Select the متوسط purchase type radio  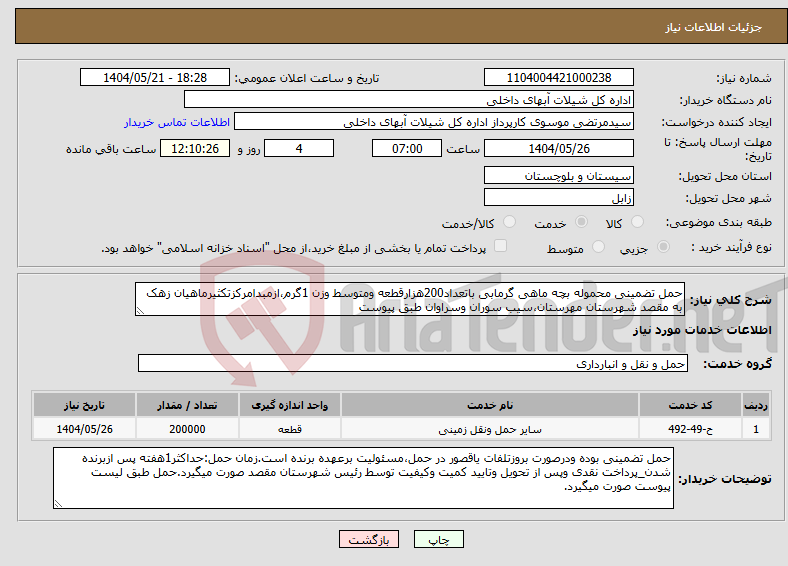[x=598, y=246]
